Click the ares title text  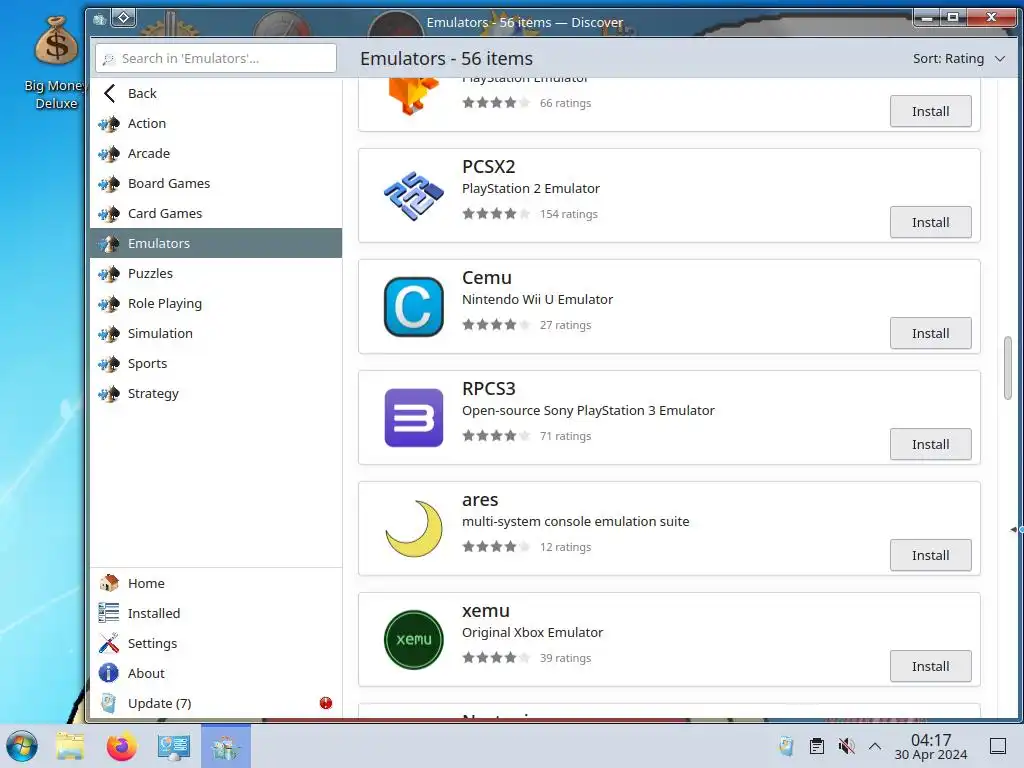pyautogui.click(x=480, y=500)
